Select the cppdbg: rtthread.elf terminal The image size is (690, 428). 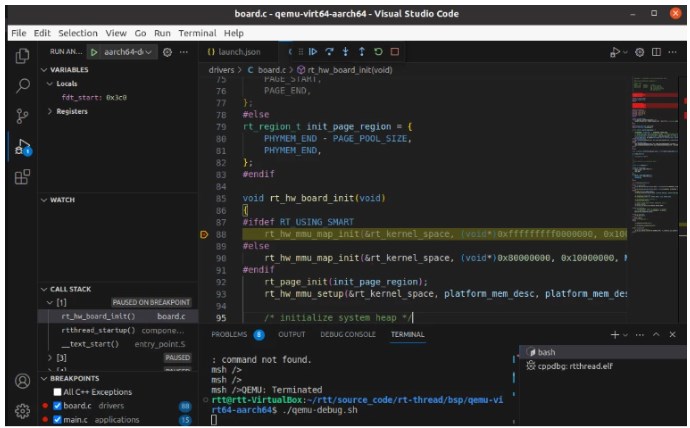(576, 366)
